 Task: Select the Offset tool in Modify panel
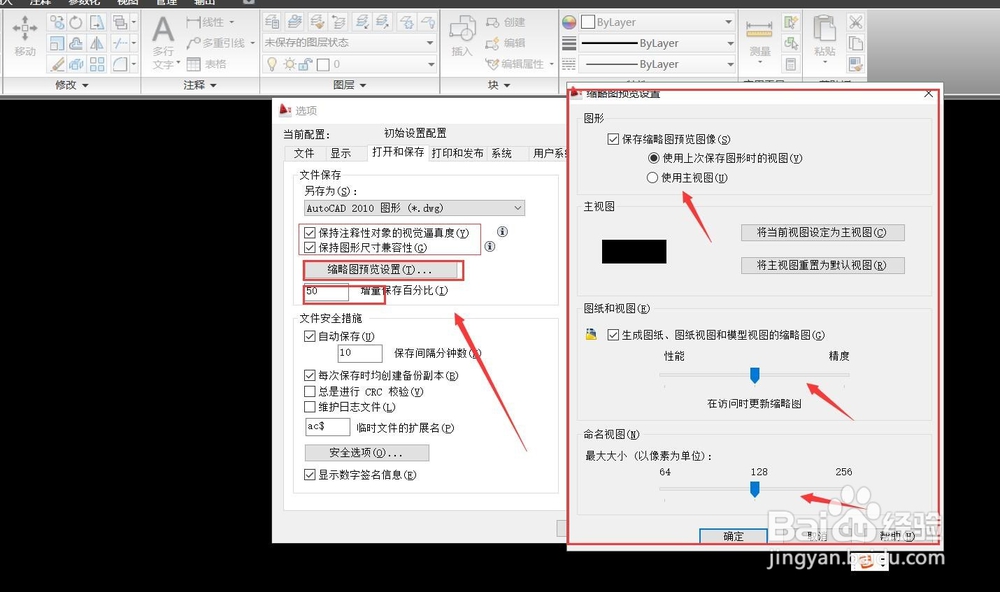[76, 43]
